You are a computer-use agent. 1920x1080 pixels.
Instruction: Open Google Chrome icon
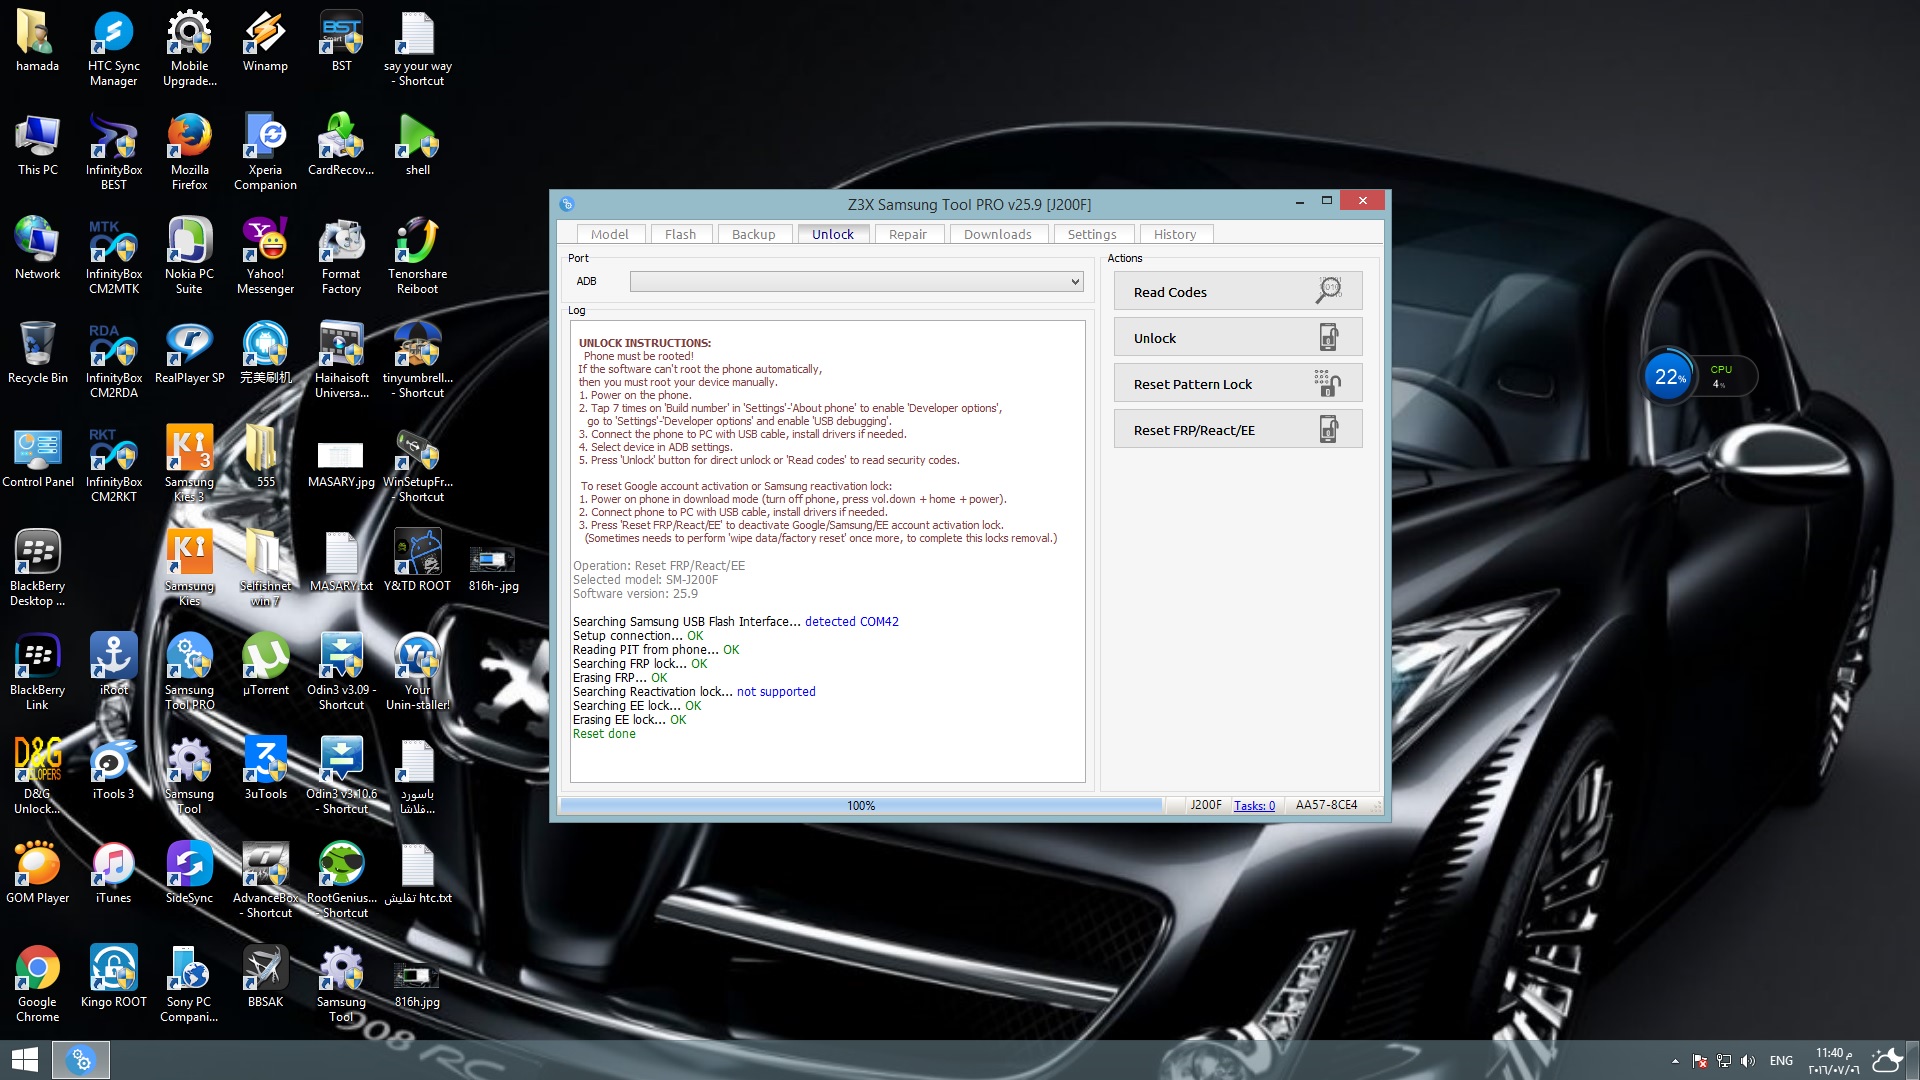[37, 985]
